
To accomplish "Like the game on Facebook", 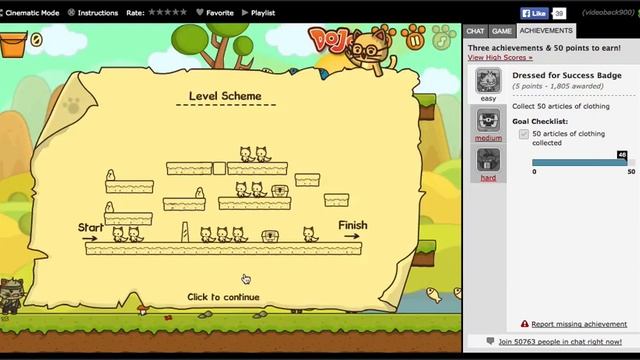I will coord(534,13).
